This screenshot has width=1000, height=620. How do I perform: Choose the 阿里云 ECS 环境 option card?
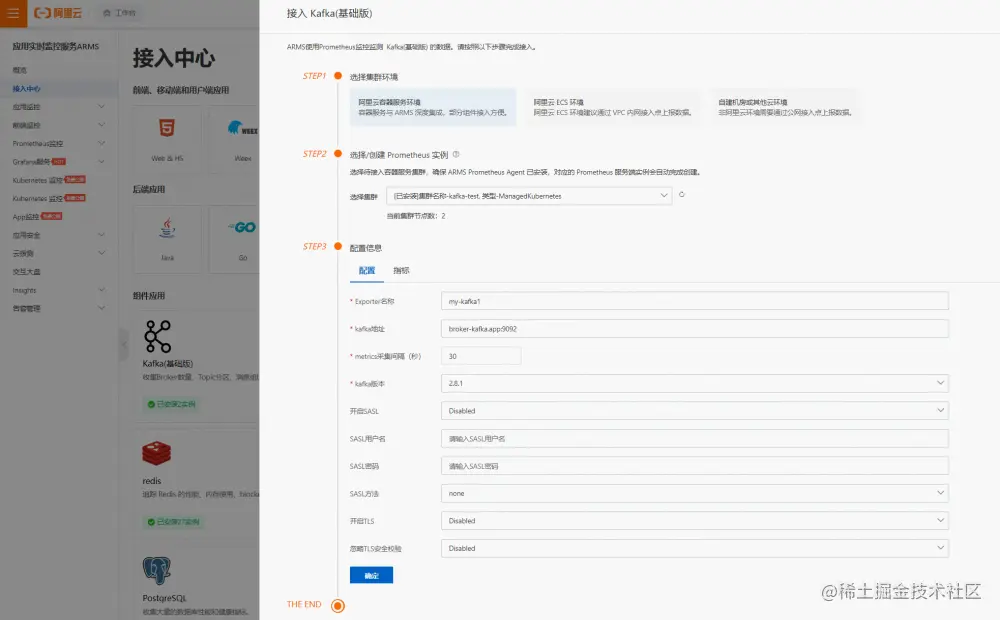(613, 107)
